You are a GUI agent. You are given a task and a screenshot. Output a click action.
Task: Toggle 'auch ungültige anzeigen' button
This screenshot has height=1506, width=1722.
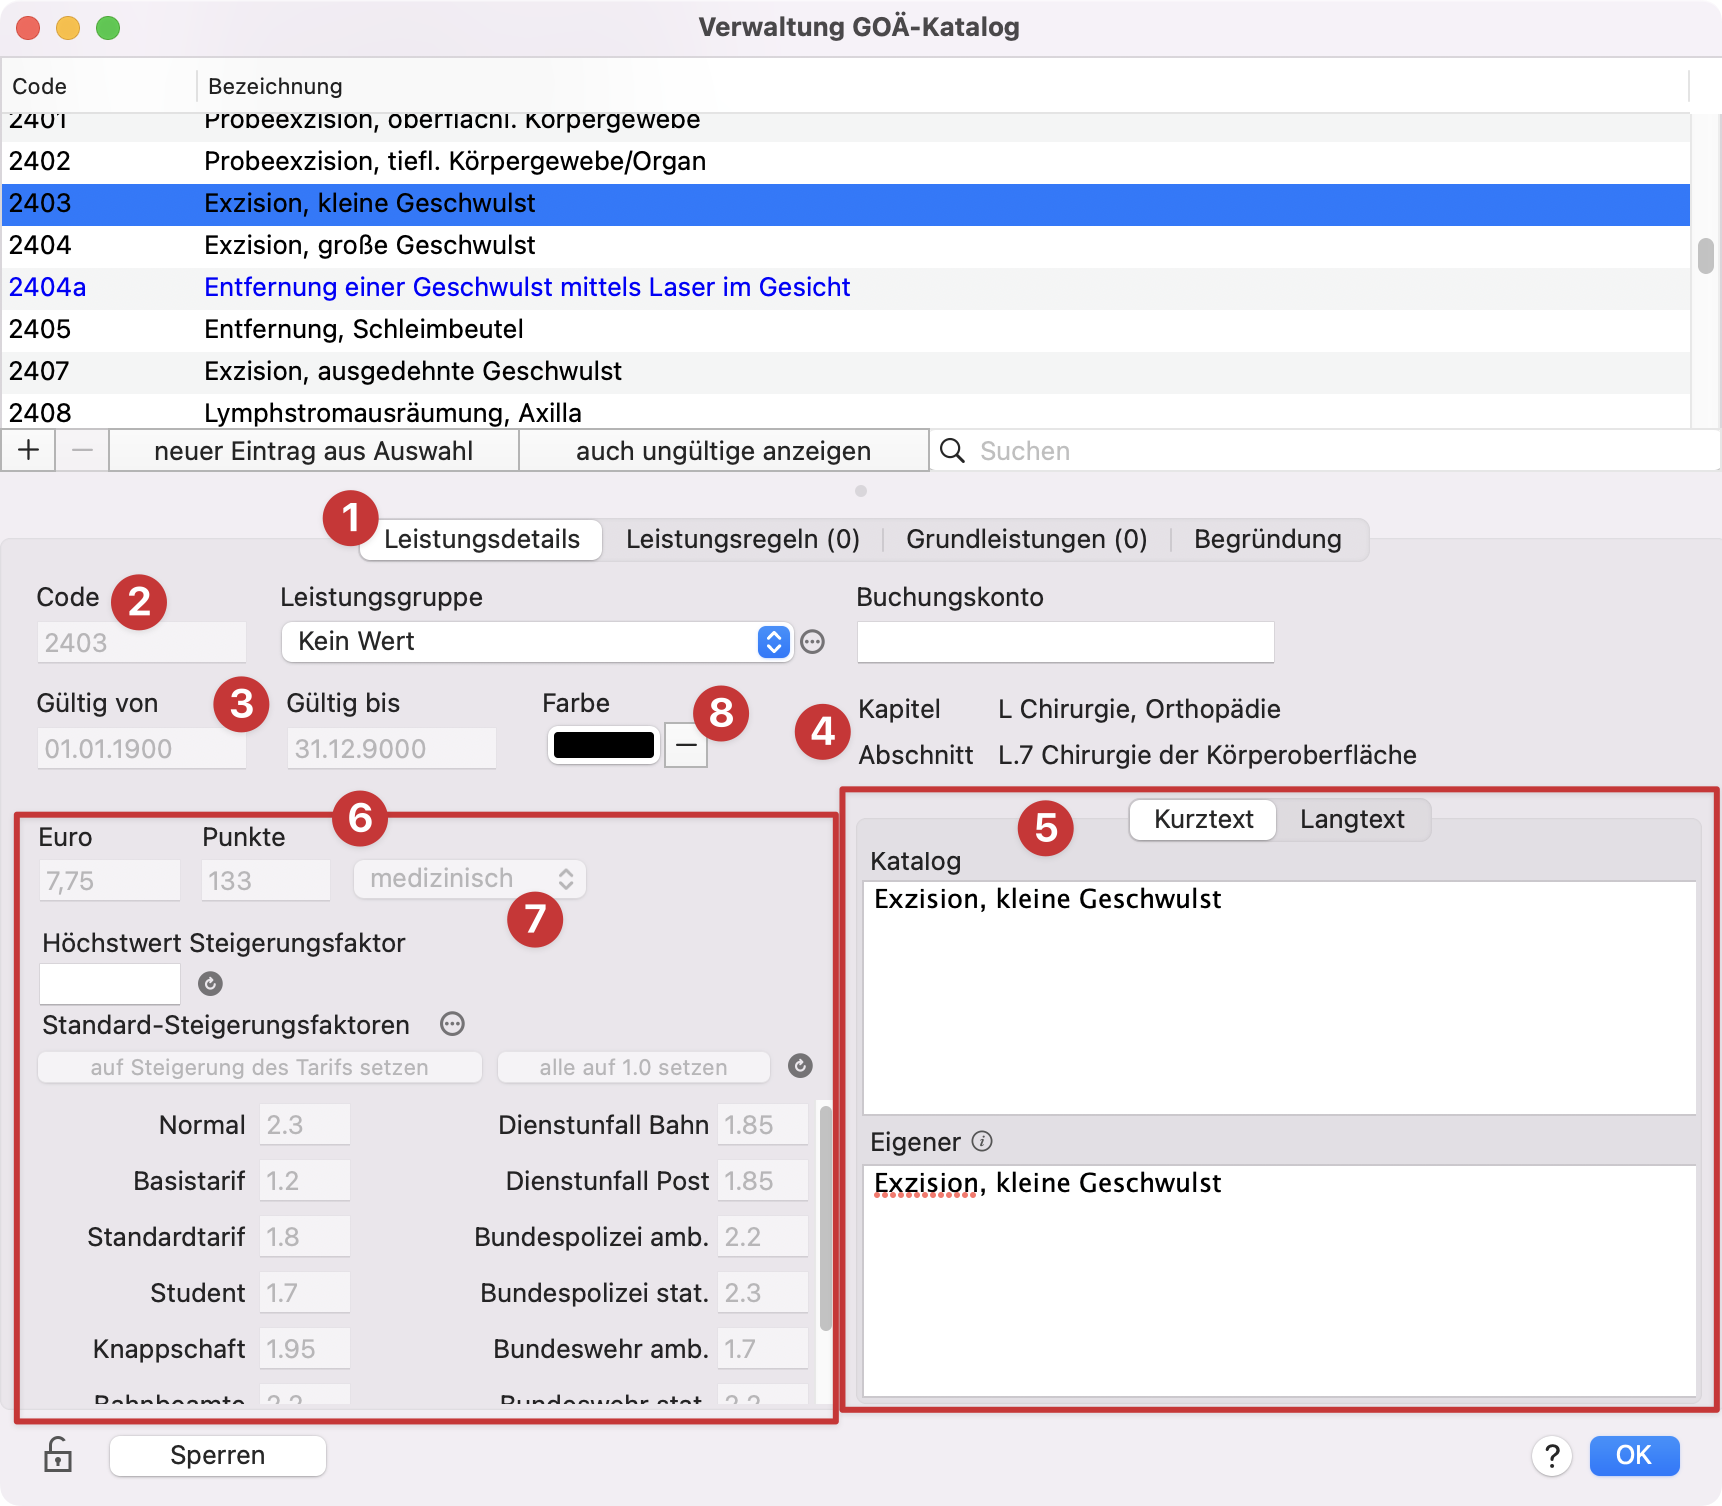coord(724,450)
